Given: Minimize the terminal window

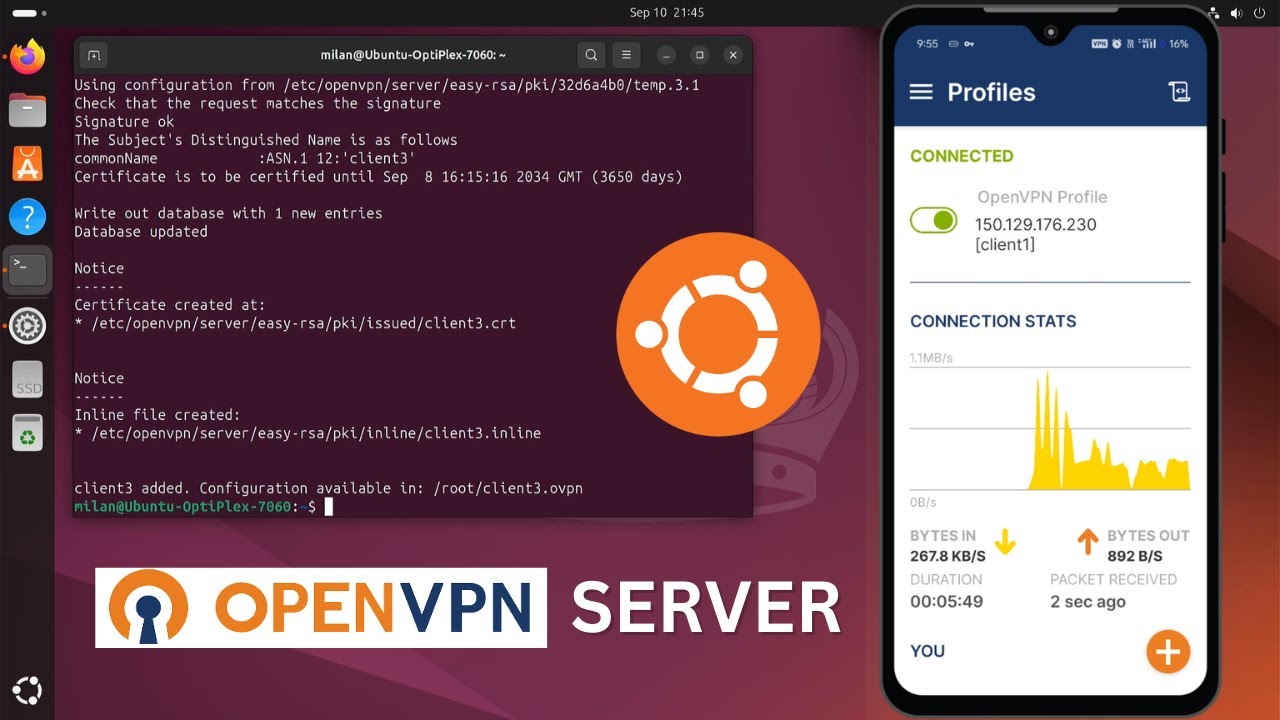Looking at the screenshot, I should click(667, 55).
